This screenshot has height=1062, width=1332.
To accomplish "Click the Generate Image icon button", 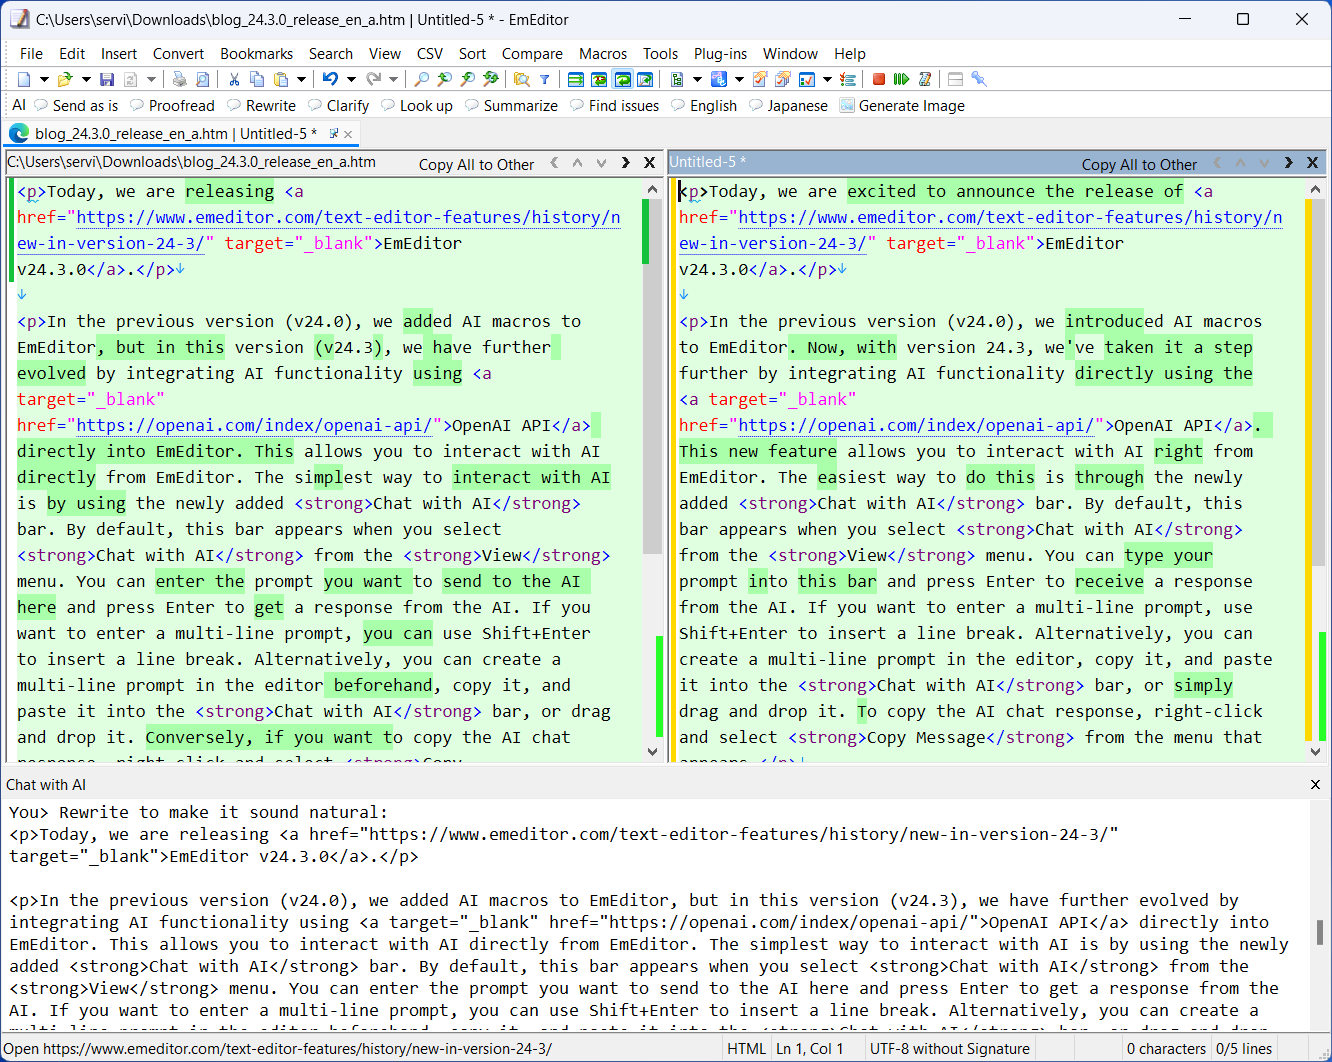I will point(902,105).
